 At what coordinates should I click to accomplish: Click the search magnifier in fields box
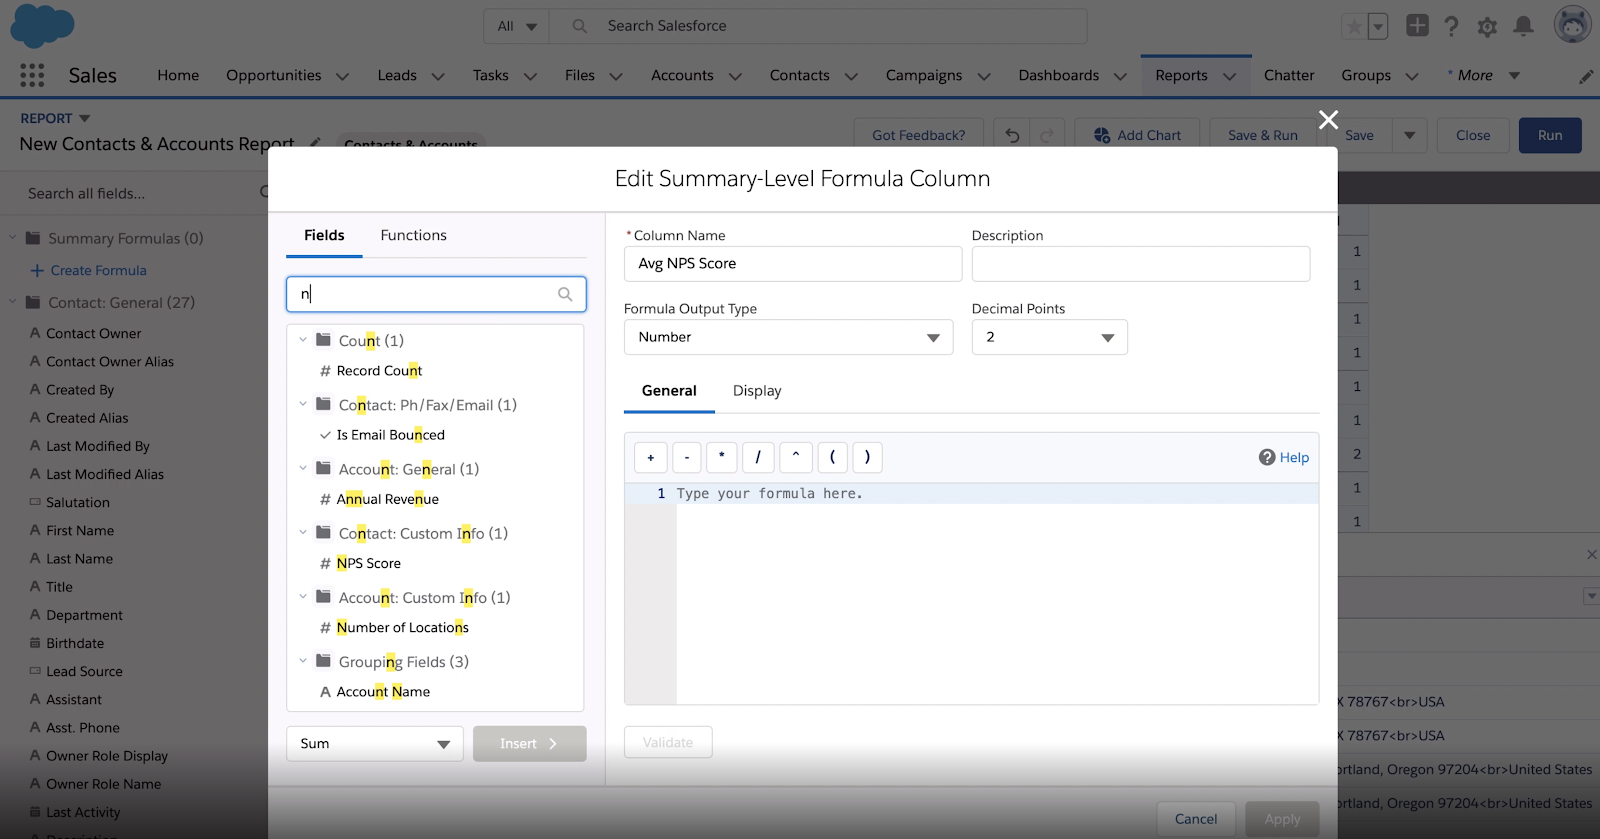click(565, 294)
